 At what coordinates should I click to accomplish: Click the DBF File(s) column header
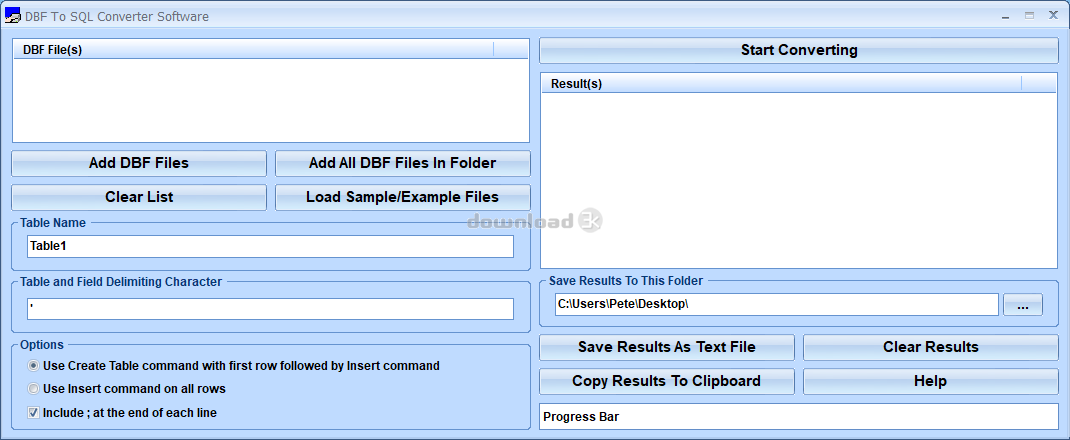pyautogui.click(x=254, y=50)
